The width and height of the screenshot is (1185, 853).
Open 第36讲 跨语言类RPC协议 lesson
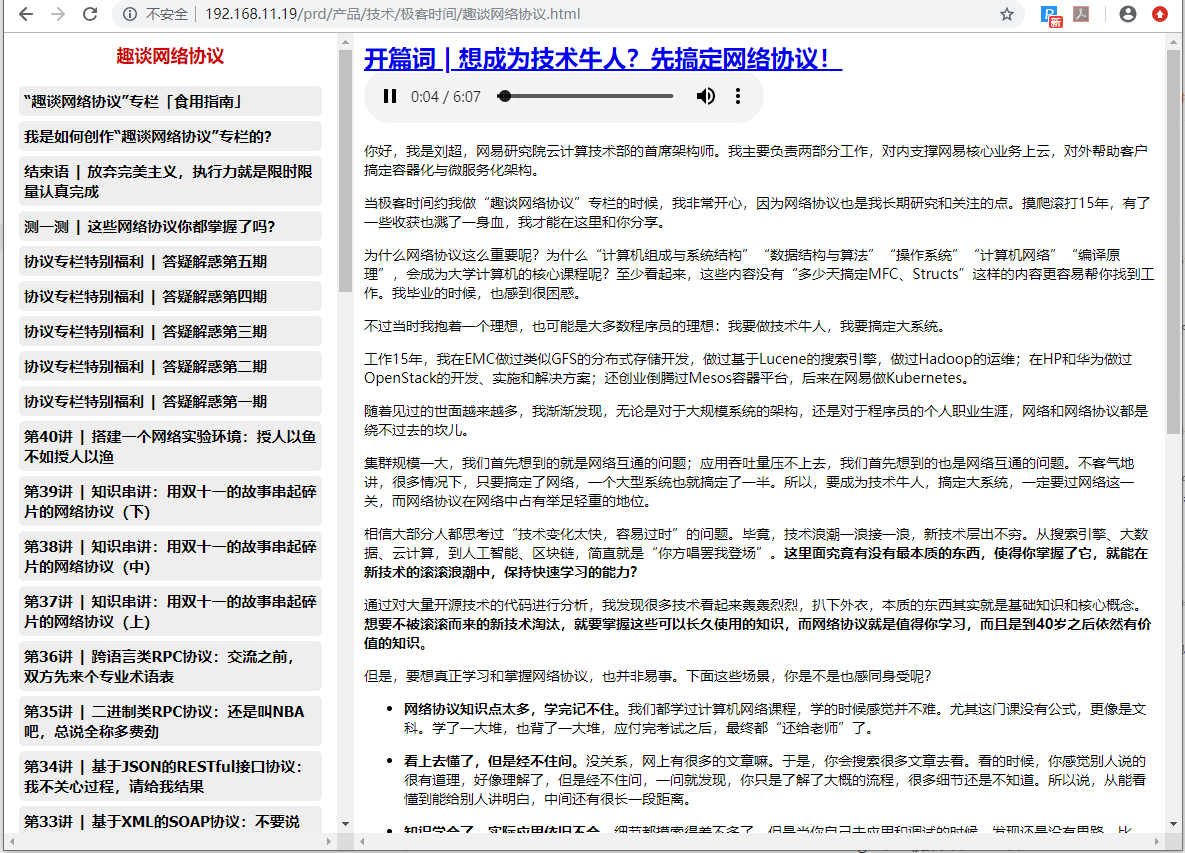point(170,666)
